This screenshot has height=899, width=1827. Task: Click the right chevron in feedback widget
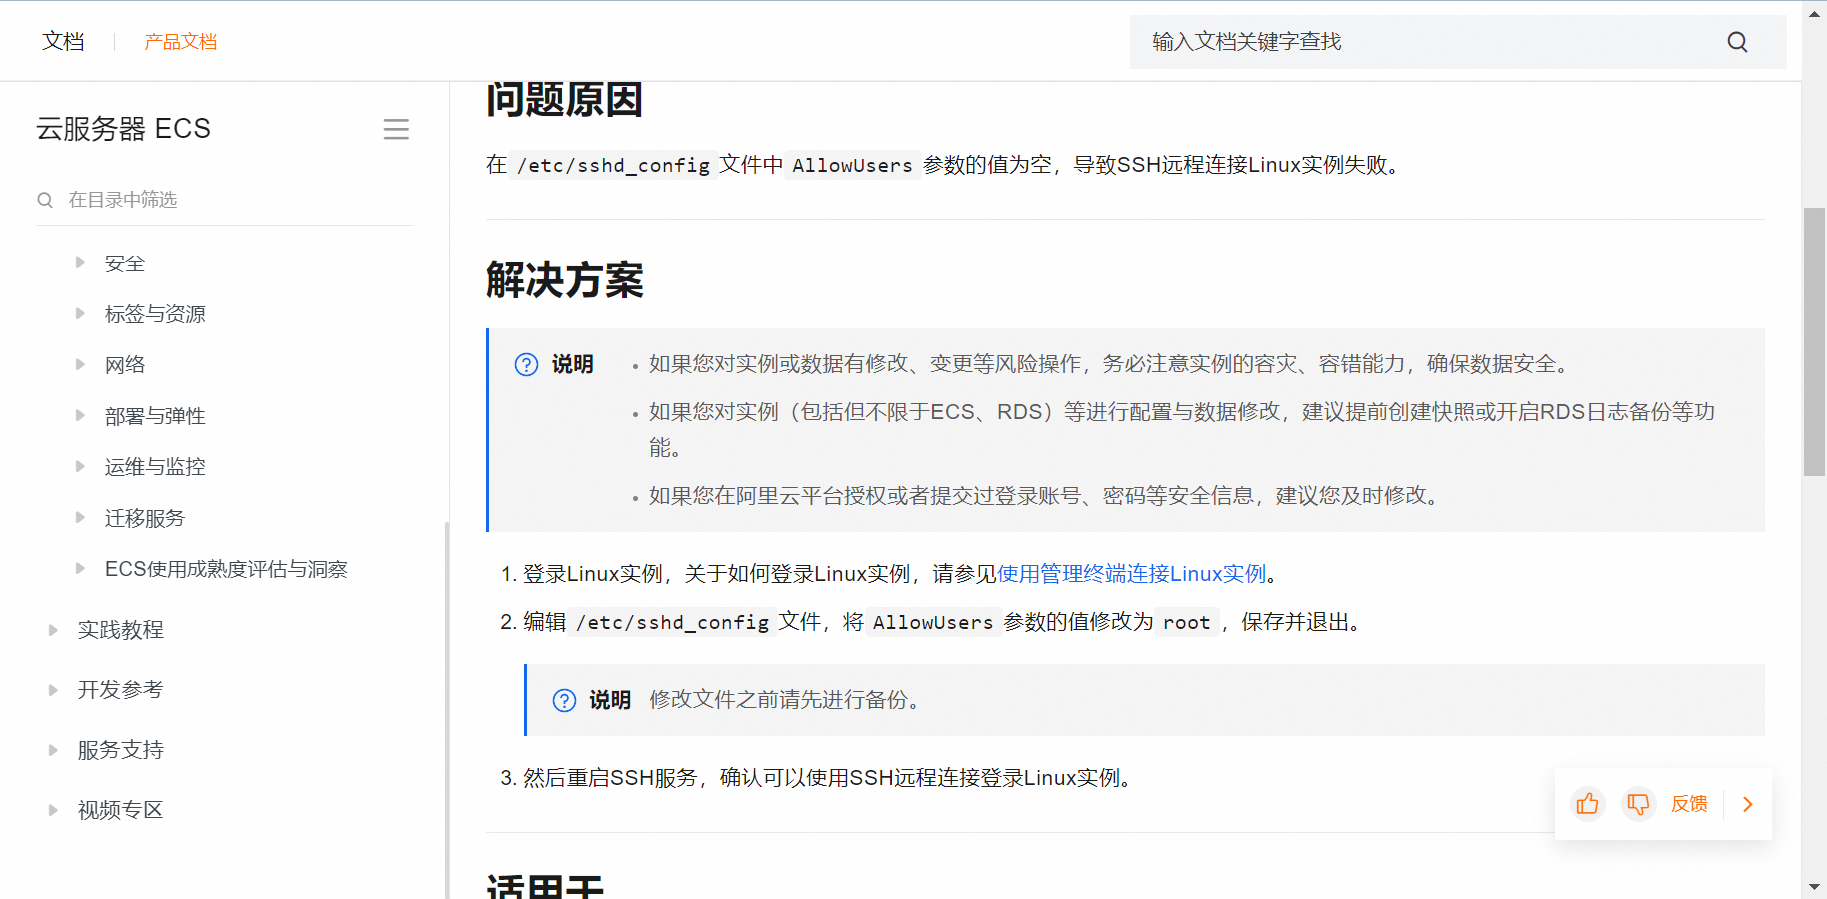click(x=1748, y=804)
